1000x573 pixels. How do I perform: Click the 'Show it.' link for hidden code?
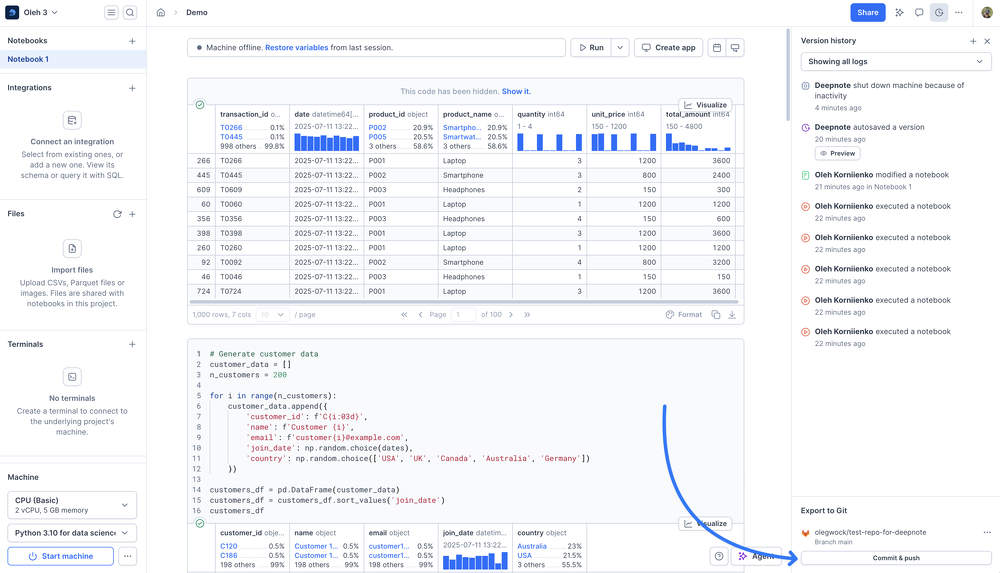(x=516, y=91)
